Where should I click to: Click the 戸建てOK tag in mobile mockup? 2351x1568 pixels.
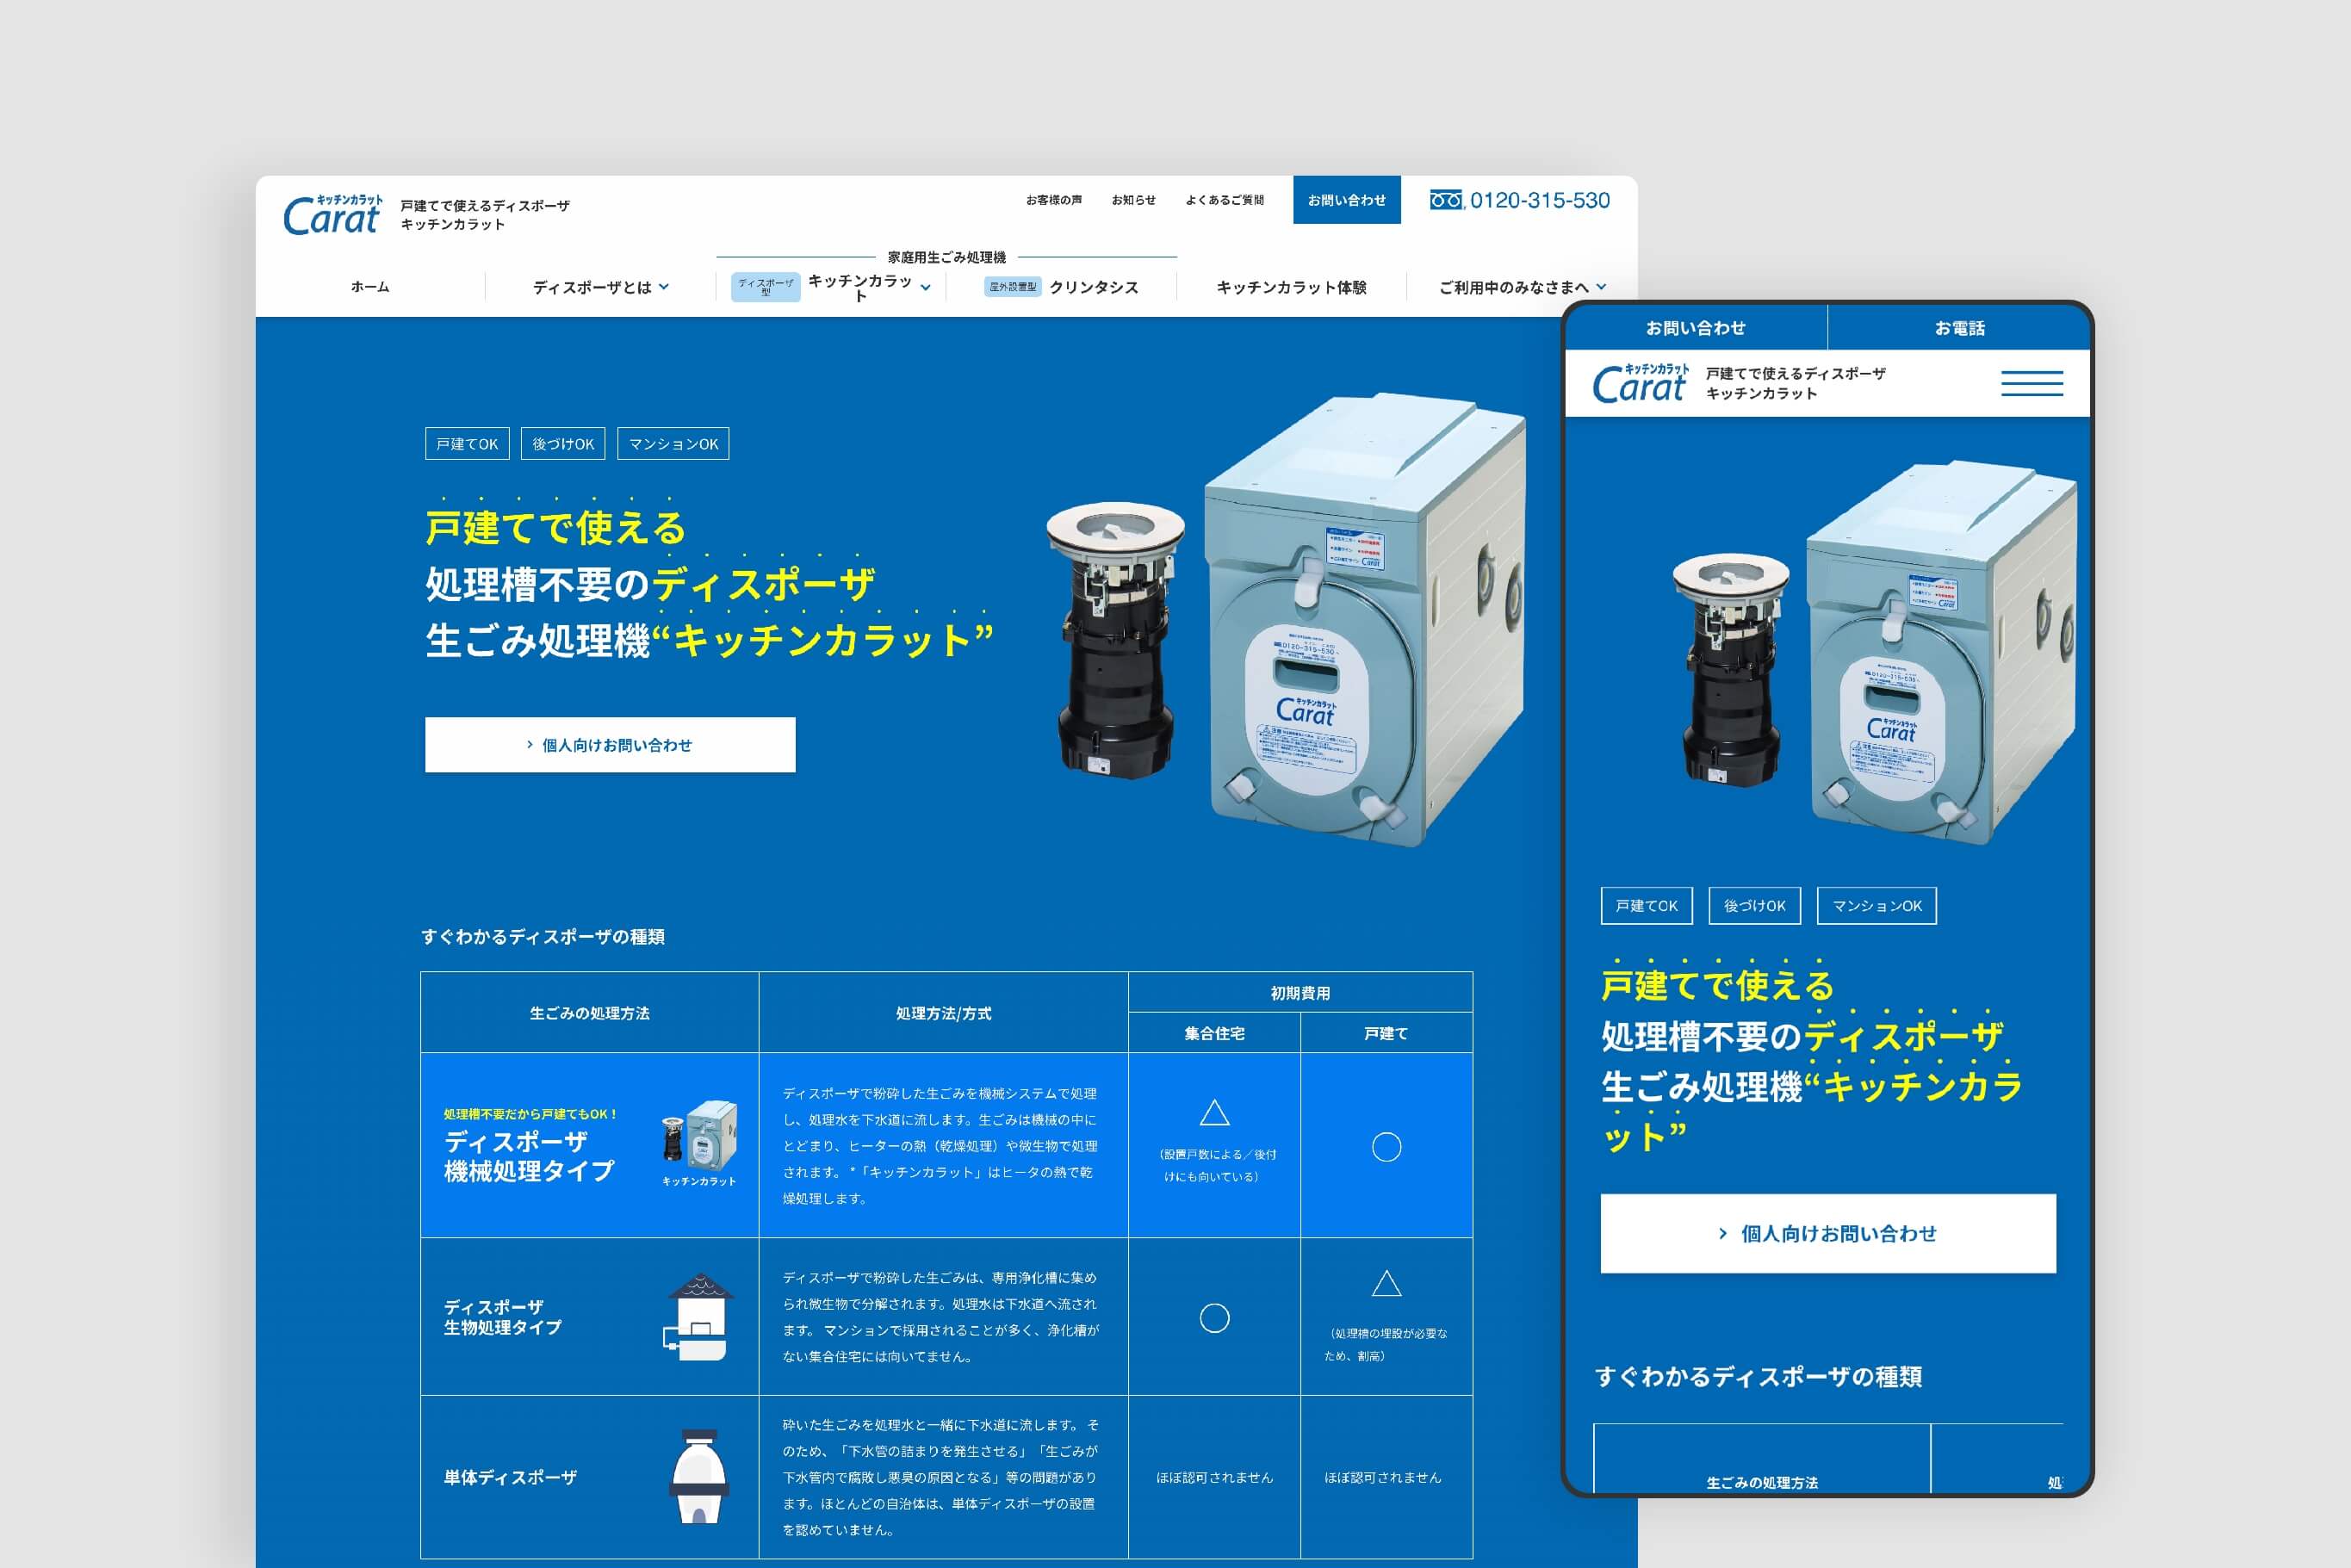1646,905
